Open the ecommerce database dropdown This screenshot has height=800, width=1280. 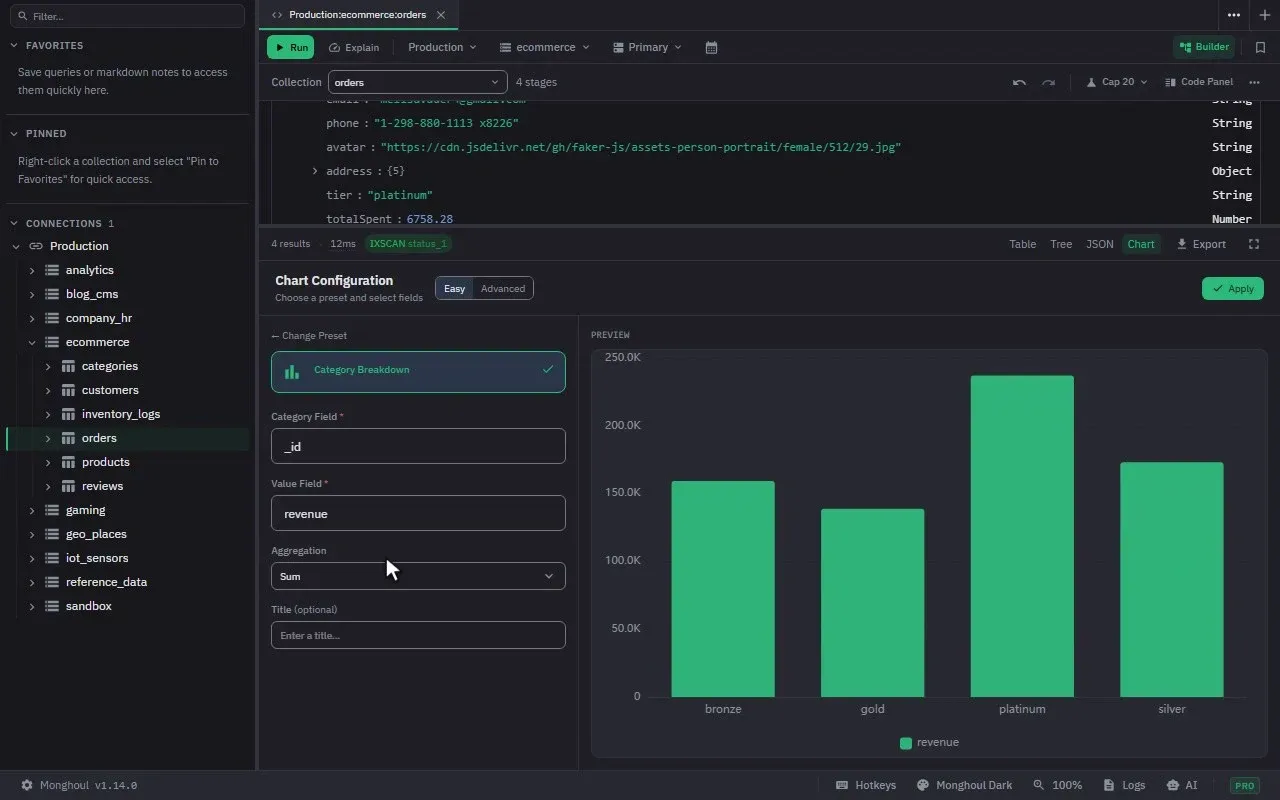(x=545, y=47)
